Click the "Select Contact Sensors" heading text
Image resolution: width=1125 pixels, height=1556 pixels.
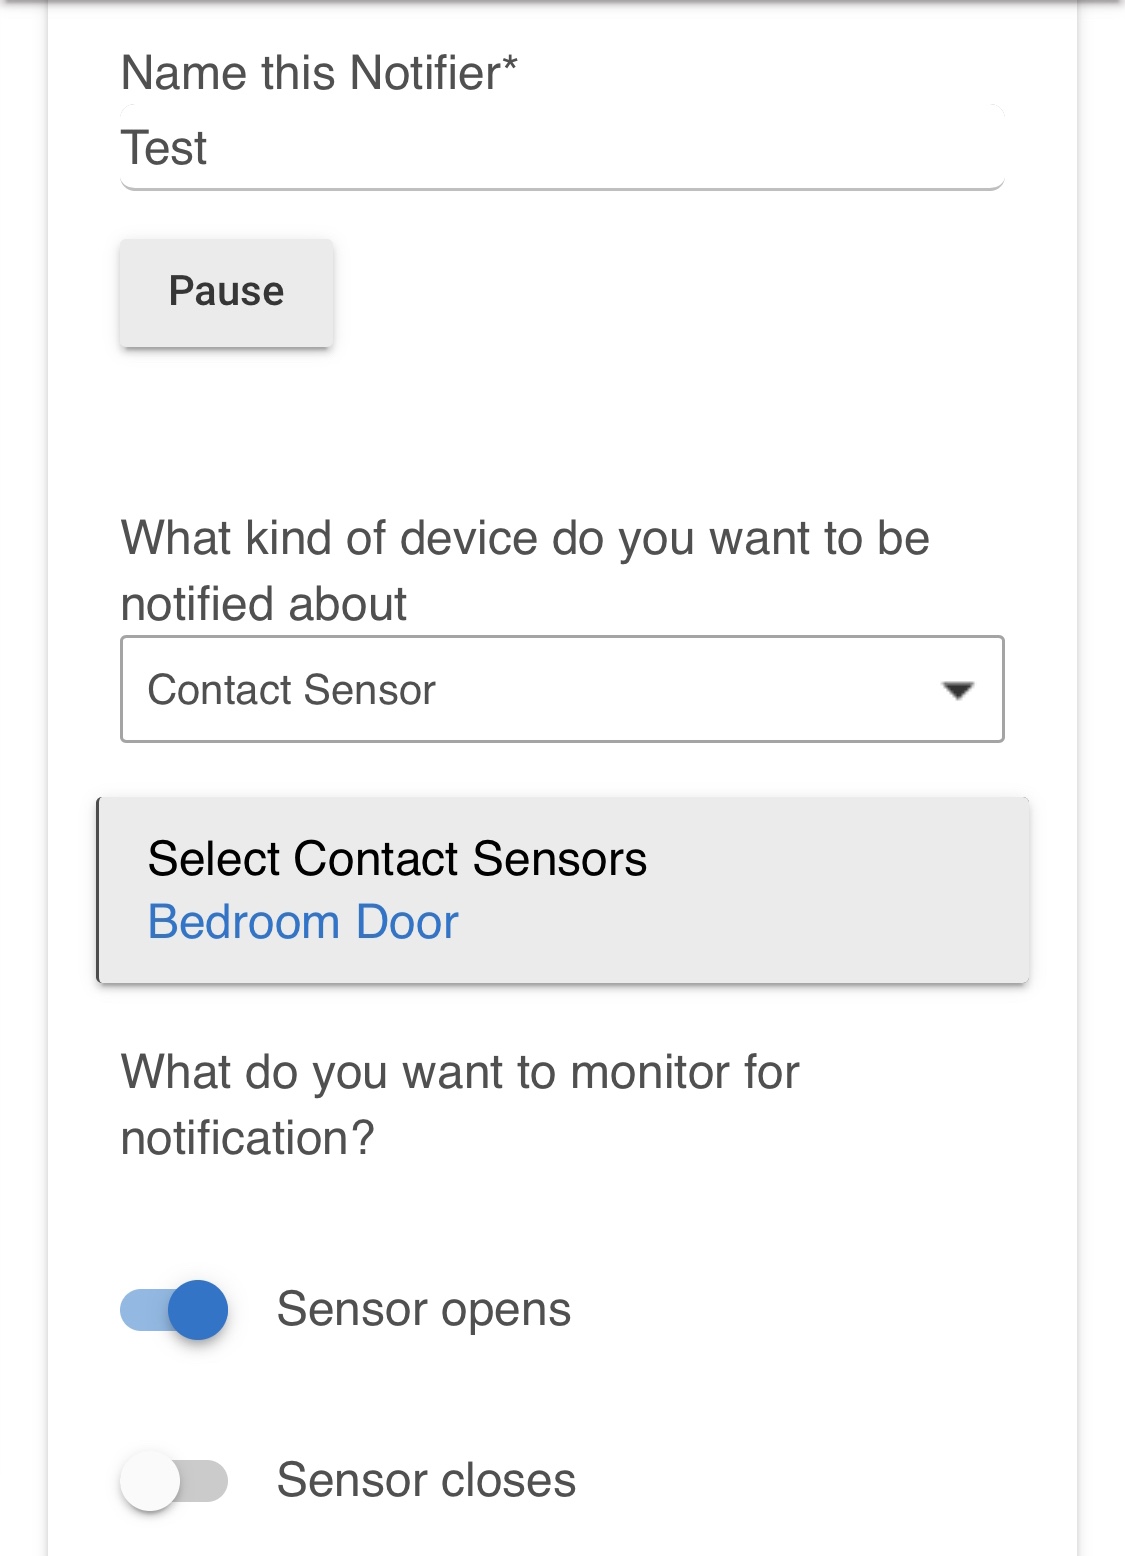(397, 859)
